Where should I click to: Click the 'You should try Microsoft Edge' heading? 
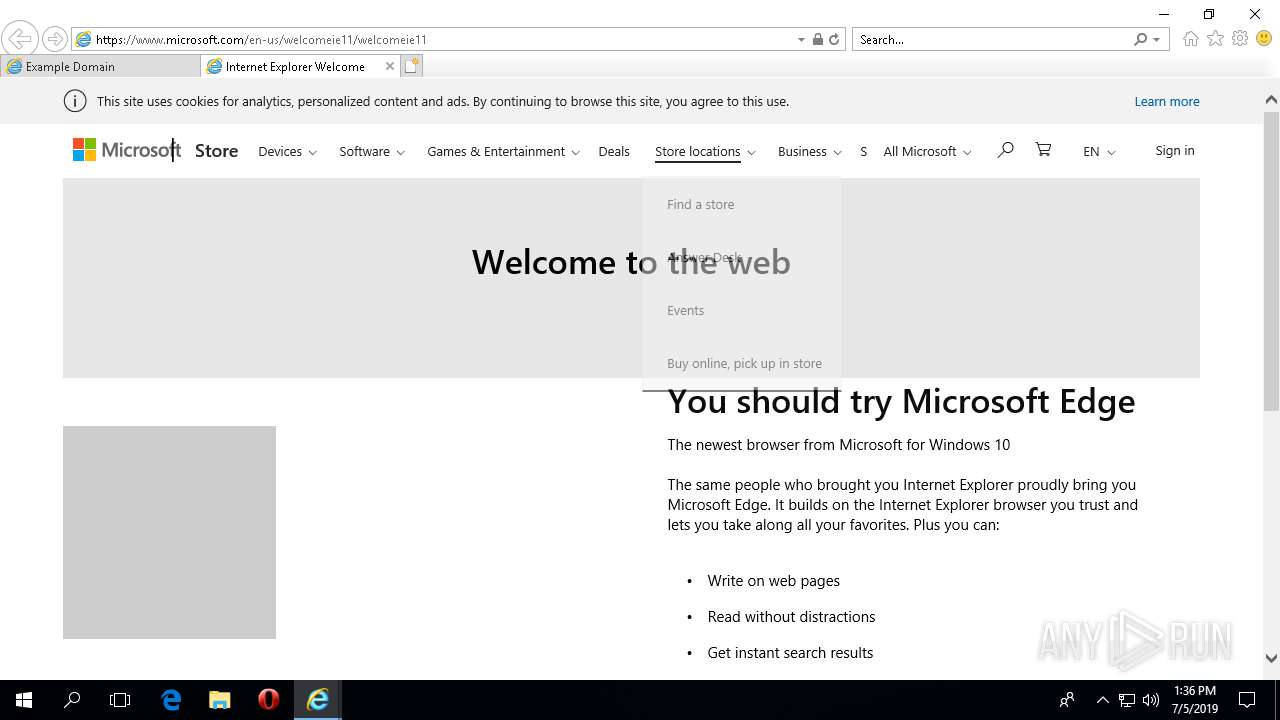(901, 401)
